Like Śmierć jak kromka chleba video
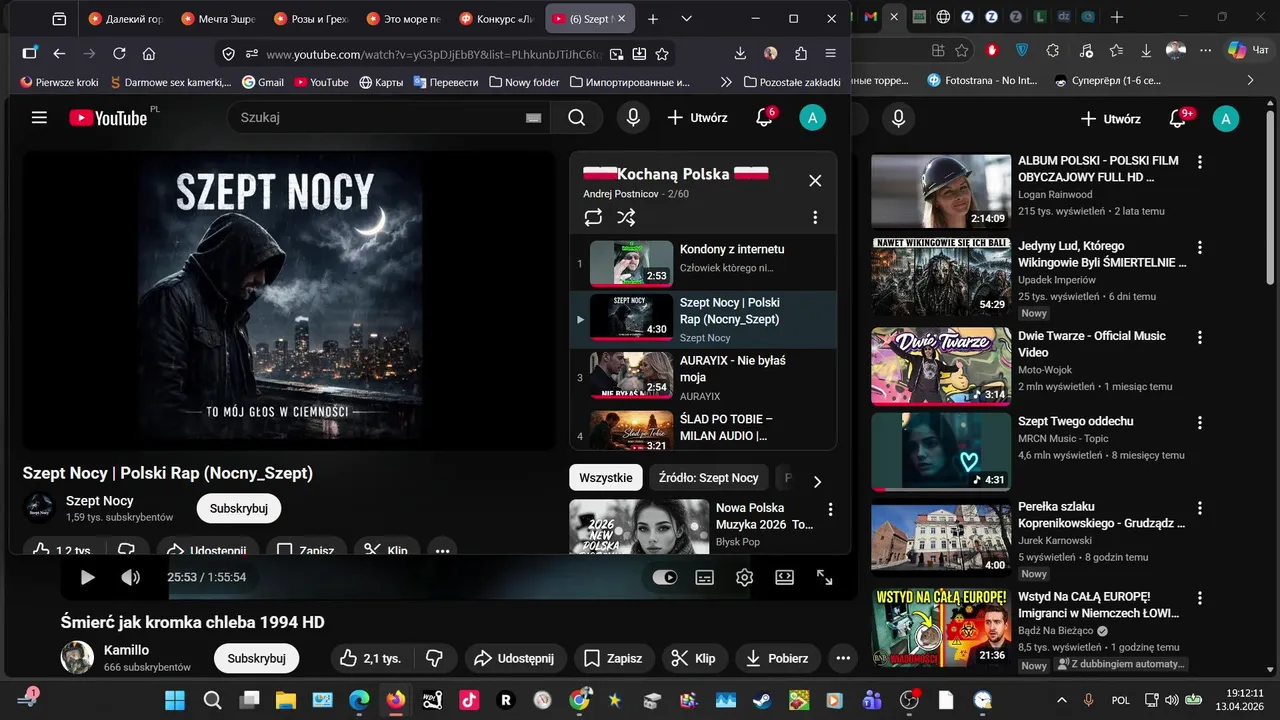The width and height of the screenshot is (1280, 720). coord(370,658)
